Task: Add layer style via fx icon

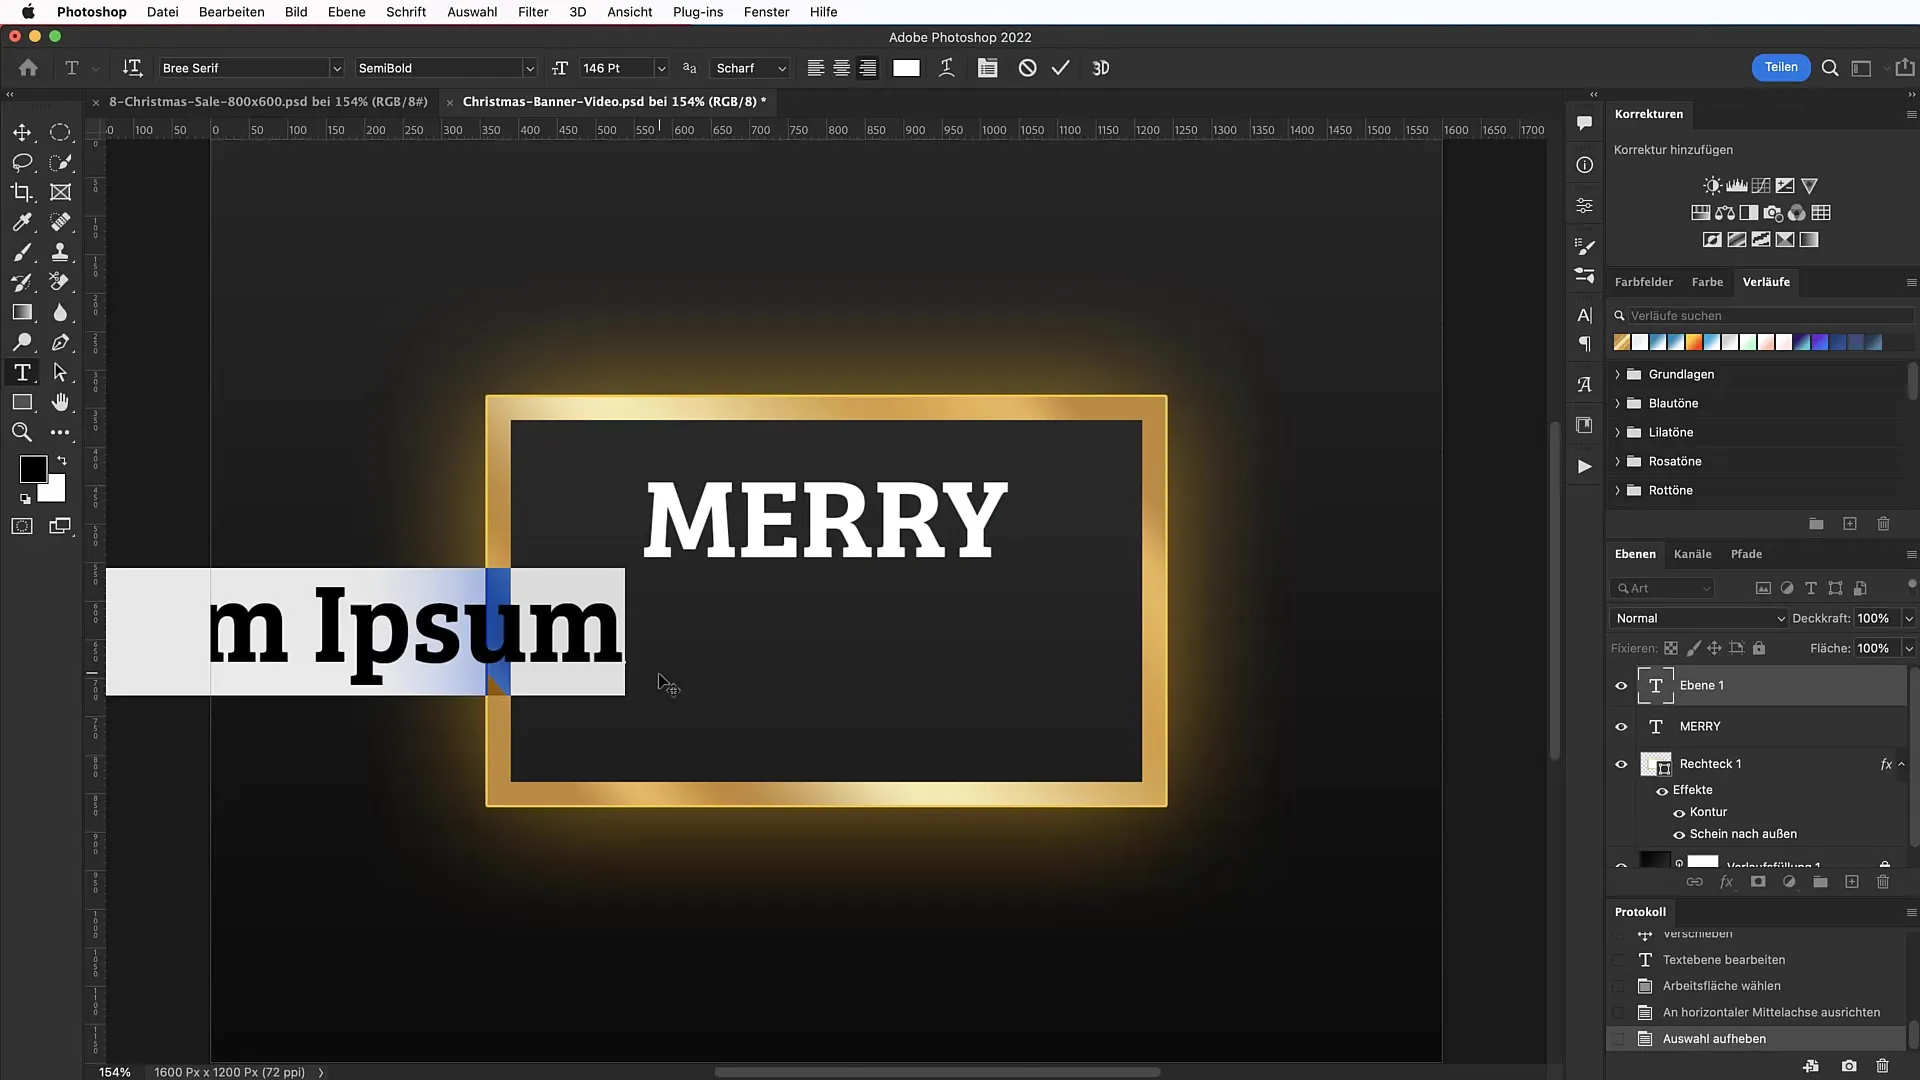Action: 1726,882
